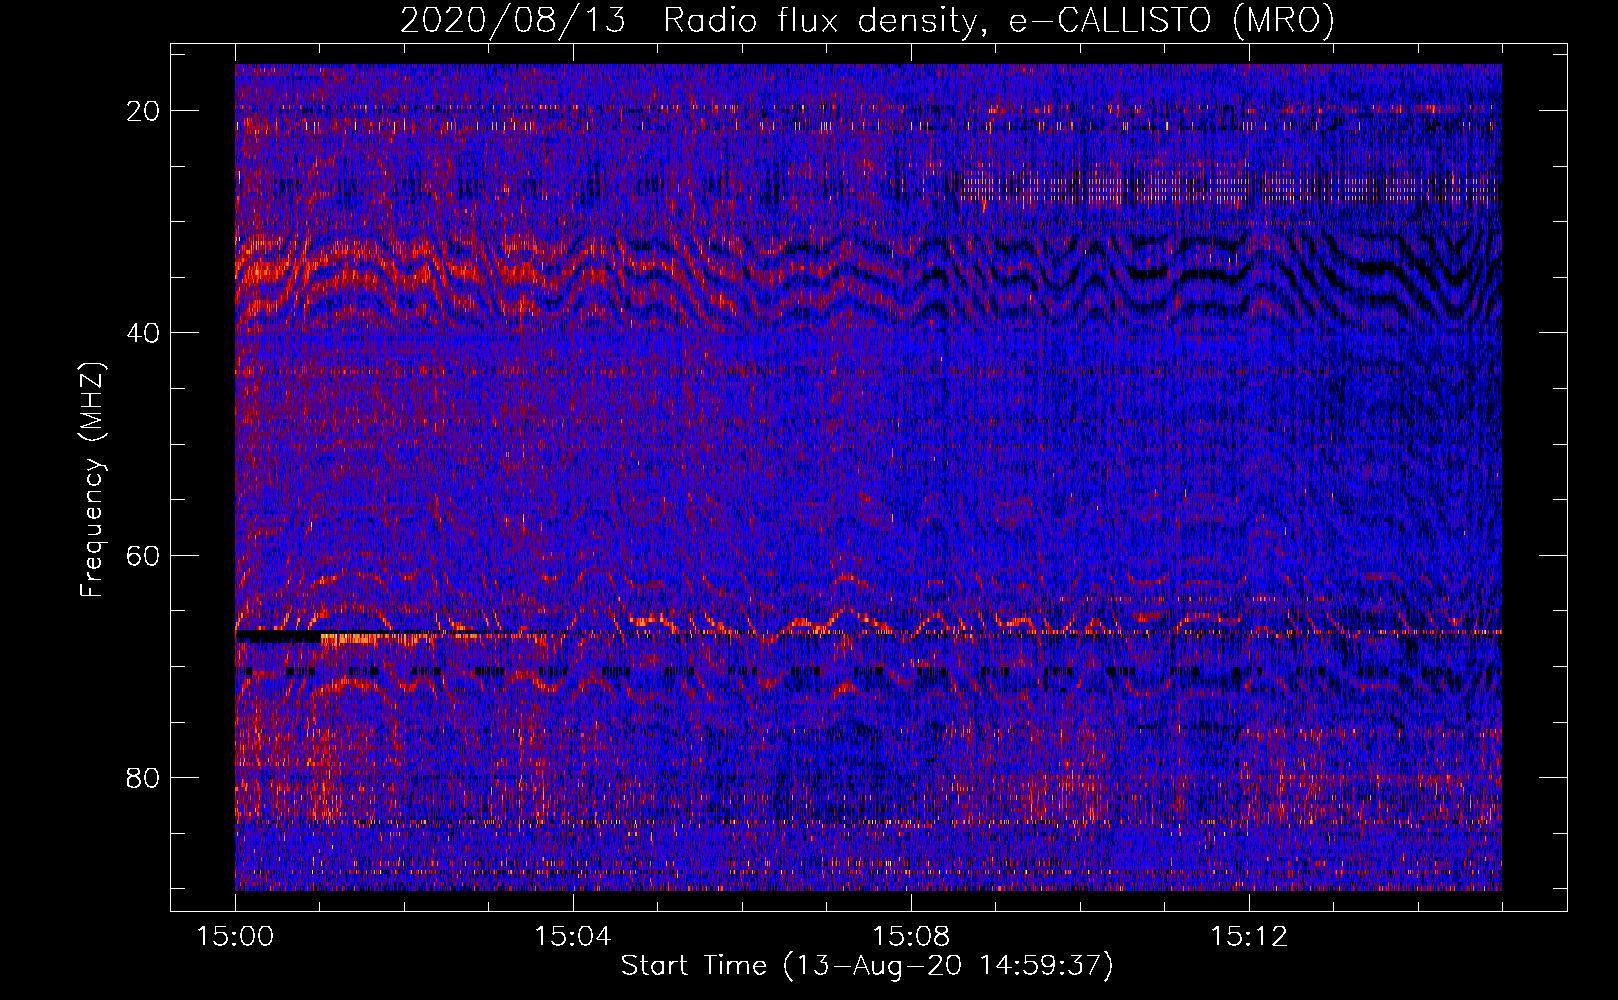Image resolution: width=1618 pixels, height=1000 pixels.
Task: Click the '15:08' time tick label
Action: click(910, 937)
